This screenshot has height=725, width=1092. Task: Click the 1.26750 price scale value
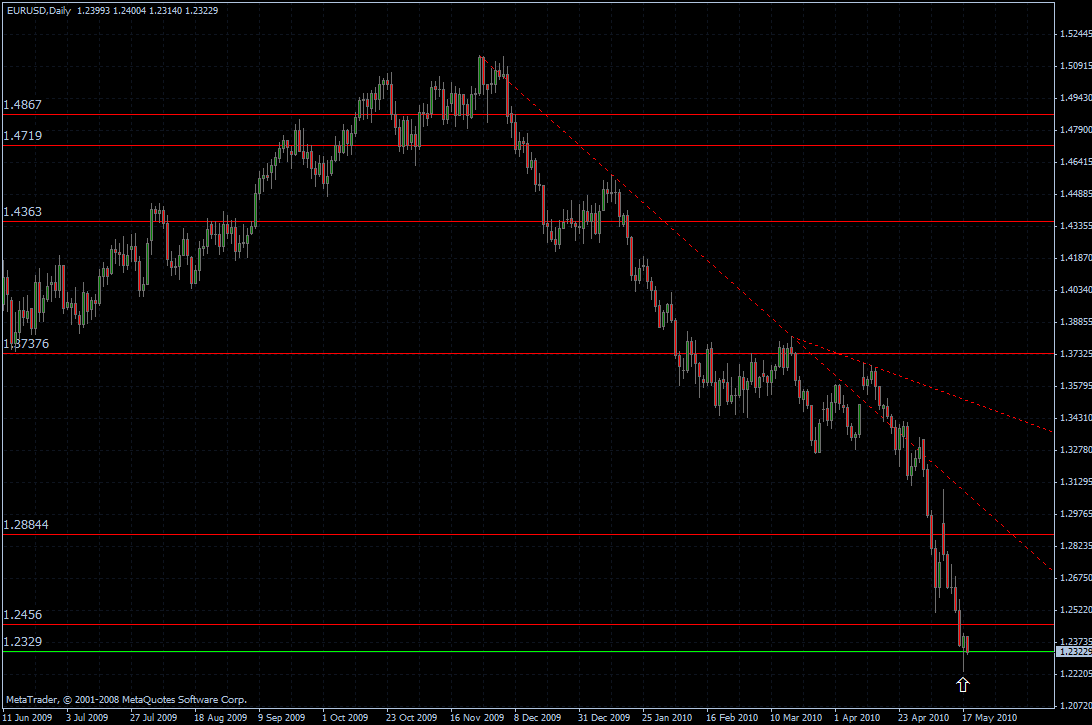click(1075, 578)
